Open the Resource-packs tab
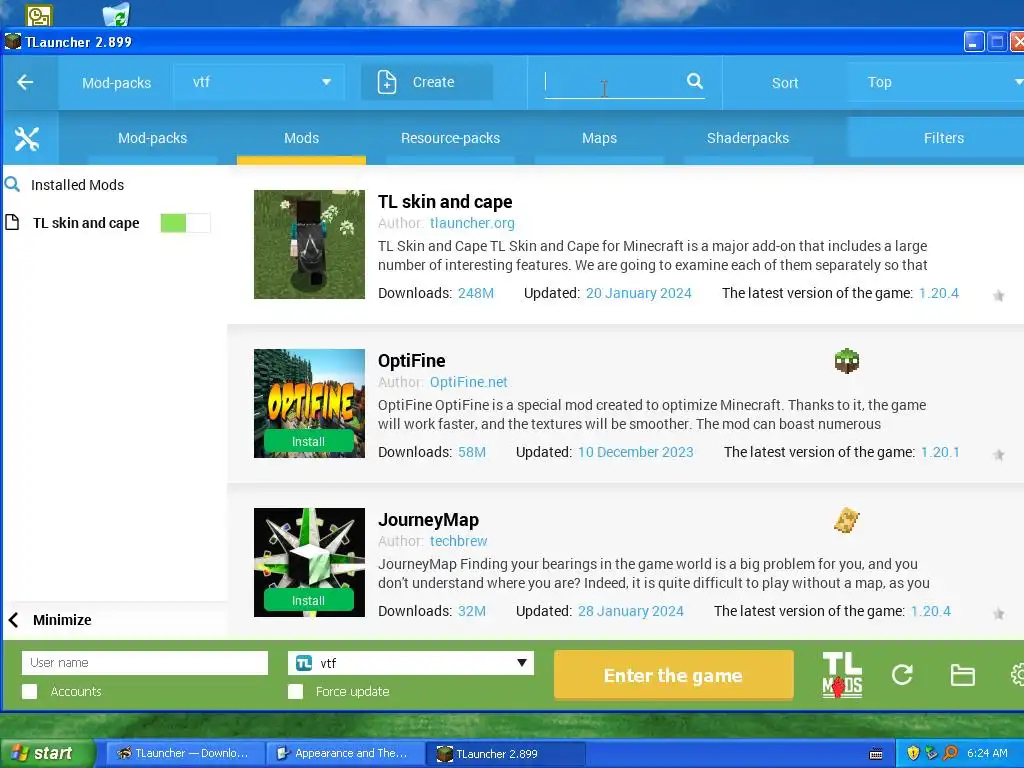1024x768 pixels. tap(450, 138)
